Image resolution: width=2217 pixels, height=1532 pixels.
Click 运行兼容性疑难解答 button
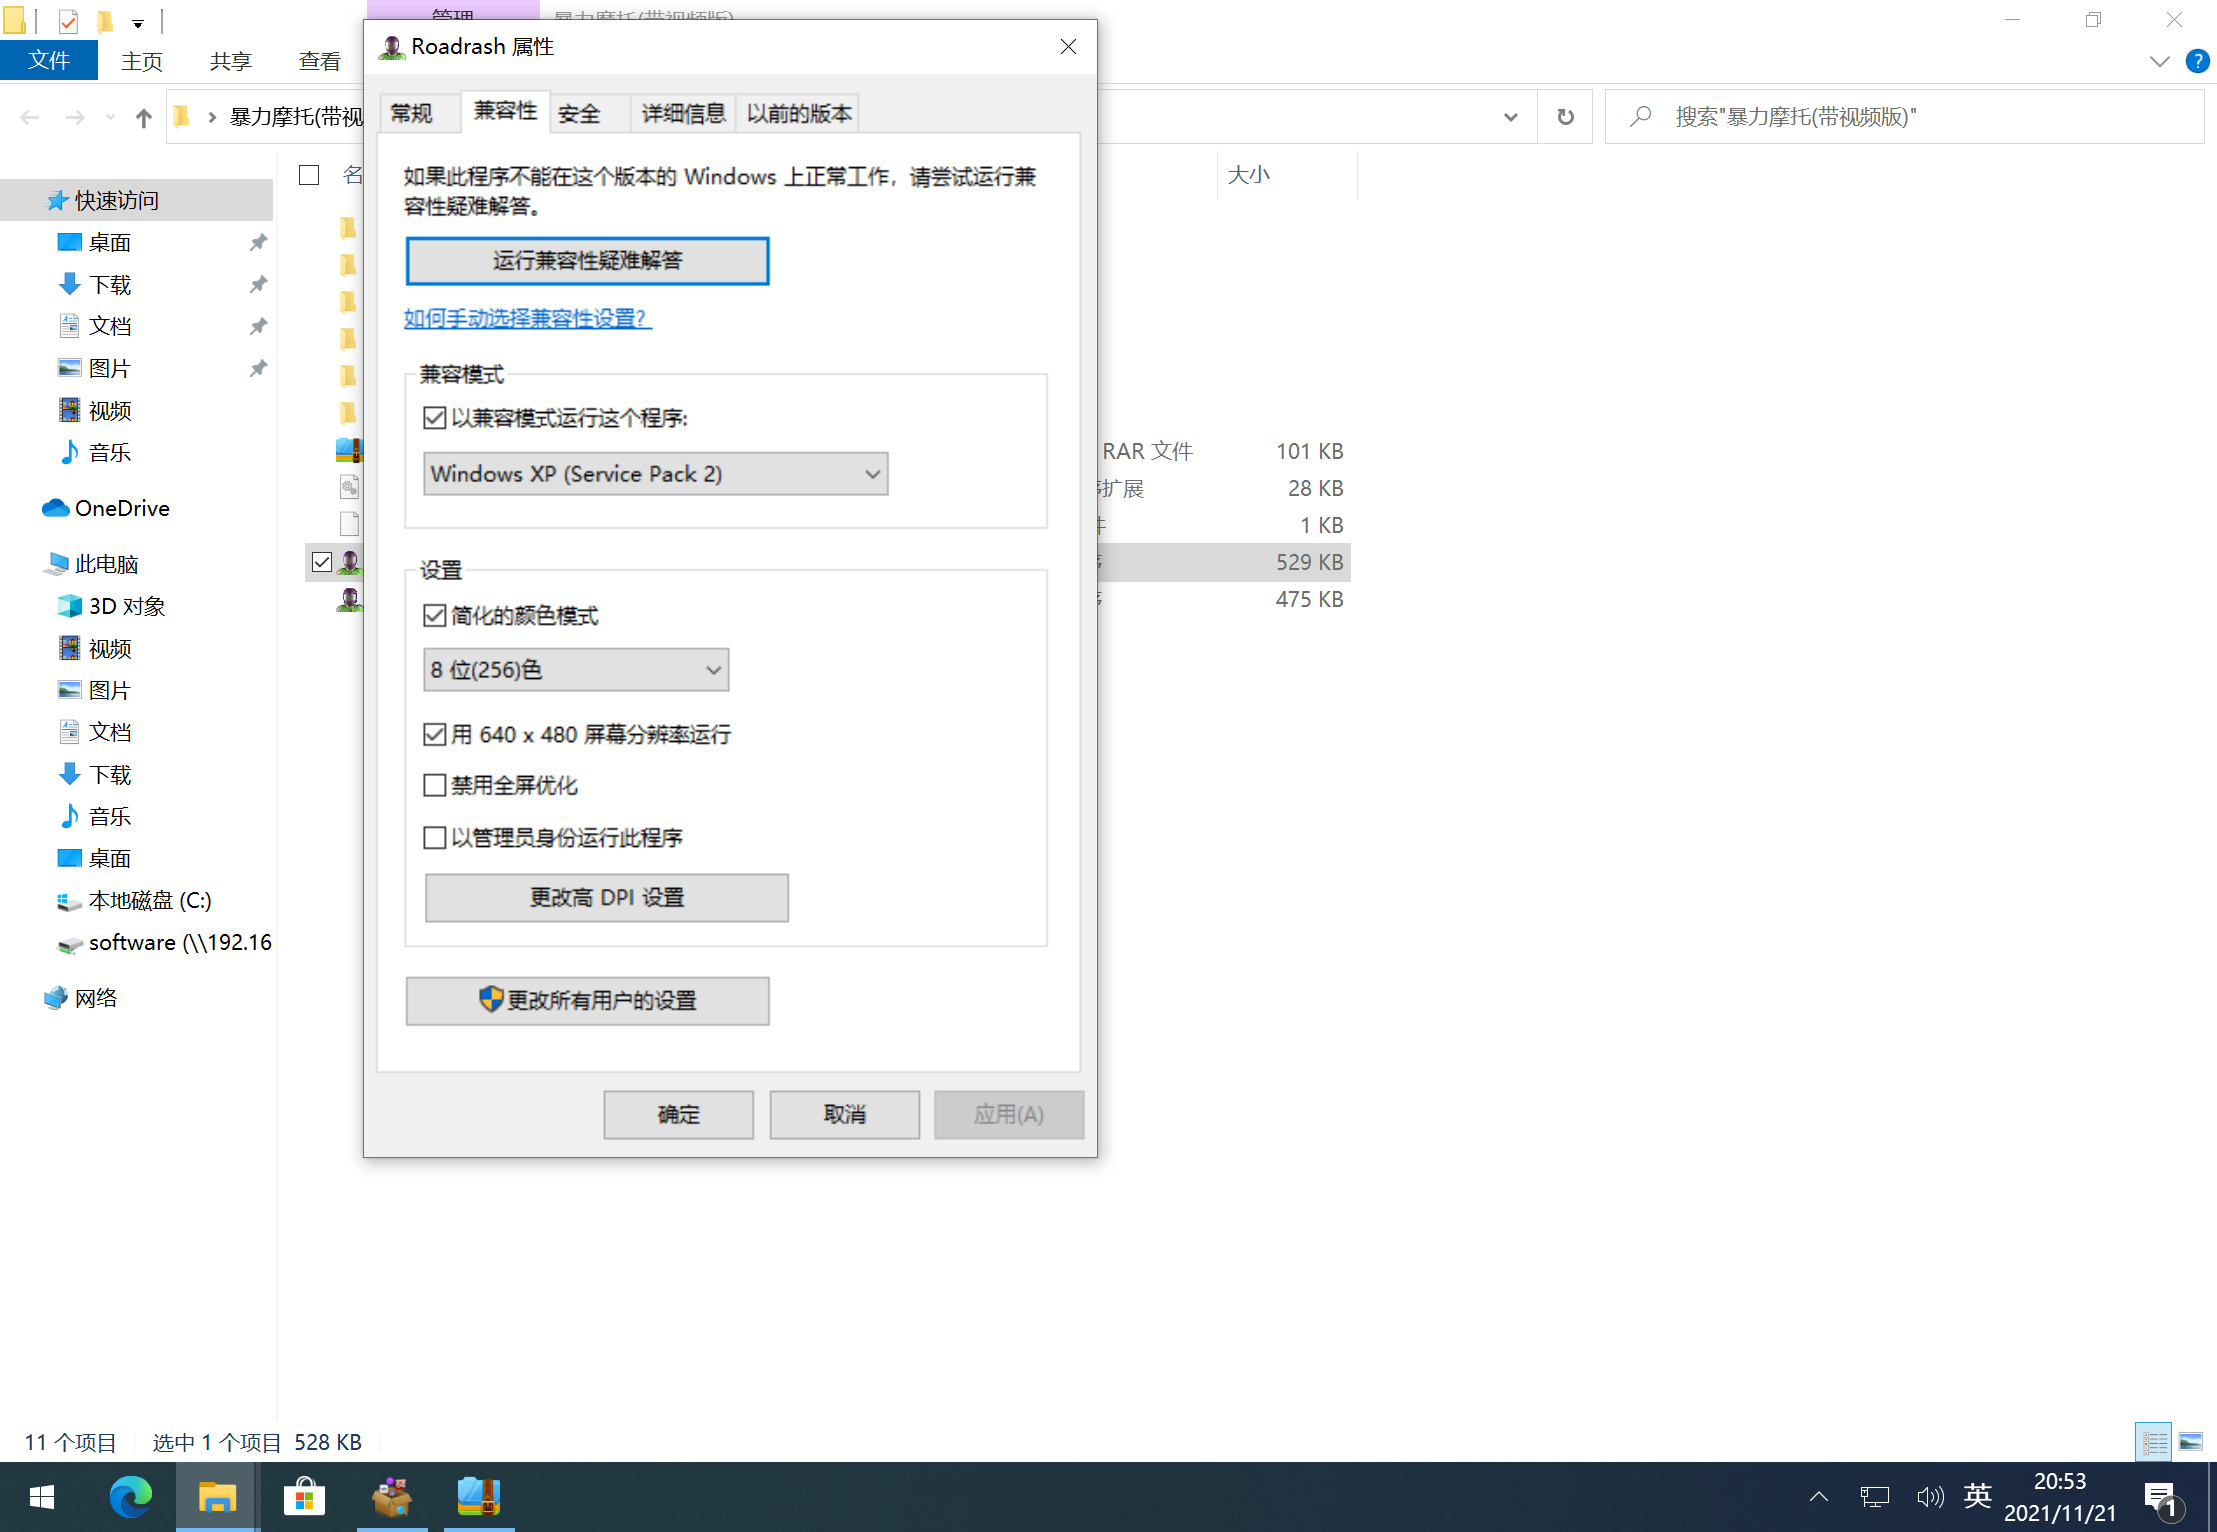[x=587, y=261]
